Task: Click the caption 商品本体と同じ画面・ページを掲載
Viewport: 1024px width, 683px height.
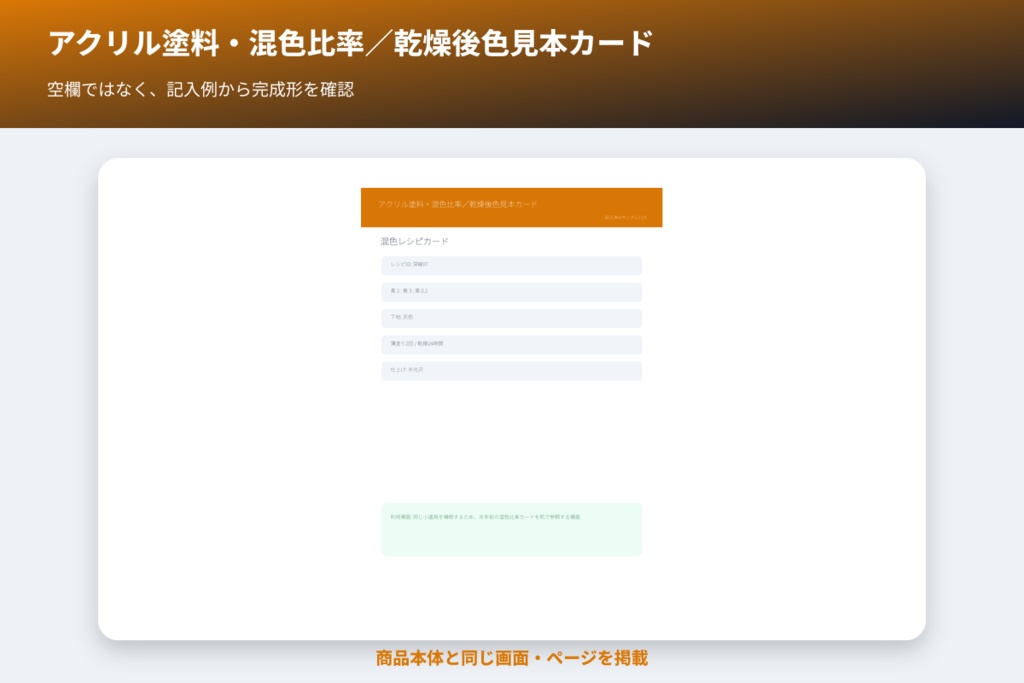Action: tap(511, 658)
